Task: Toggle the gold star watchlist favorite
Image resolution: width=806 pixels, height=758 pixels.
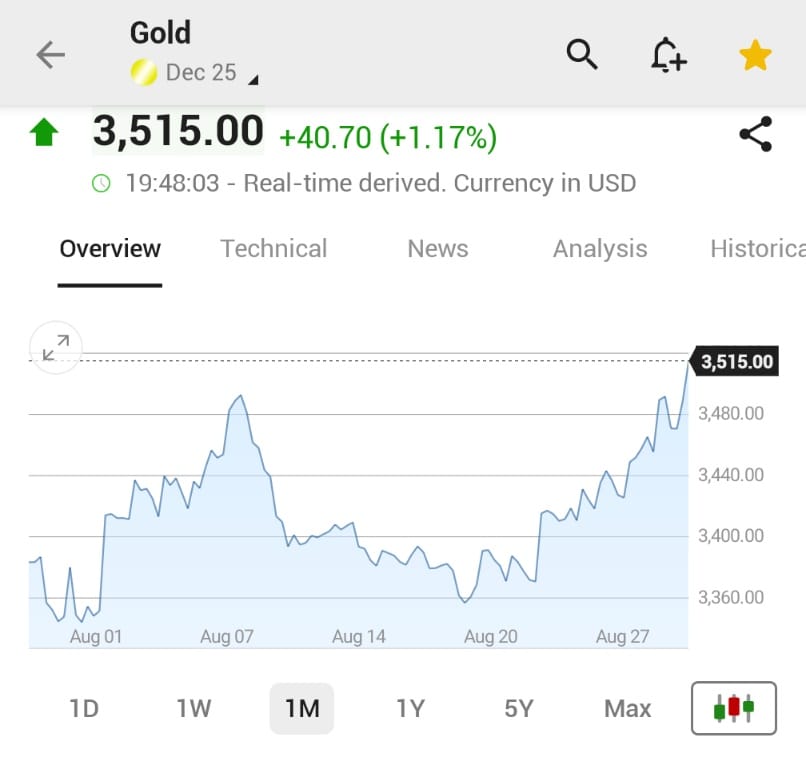Action: click(x=755, y=55)
